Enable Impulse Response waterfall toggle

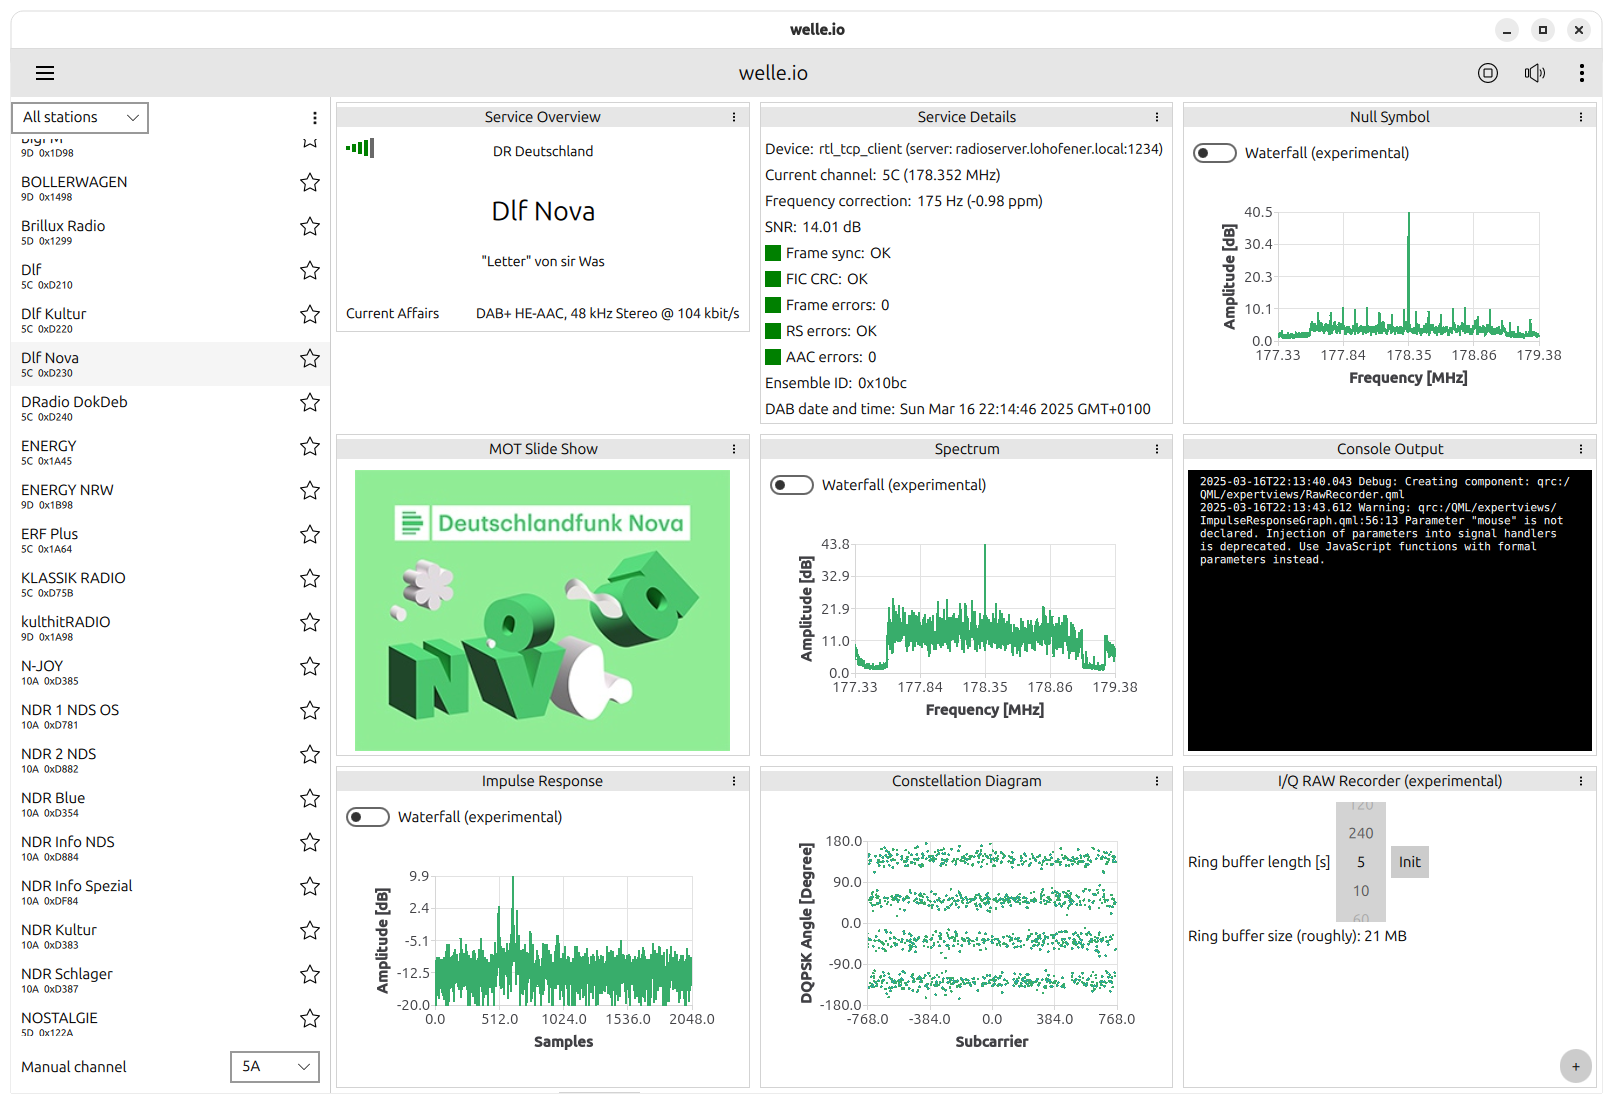pyautogui.click(x=368, y=817)
